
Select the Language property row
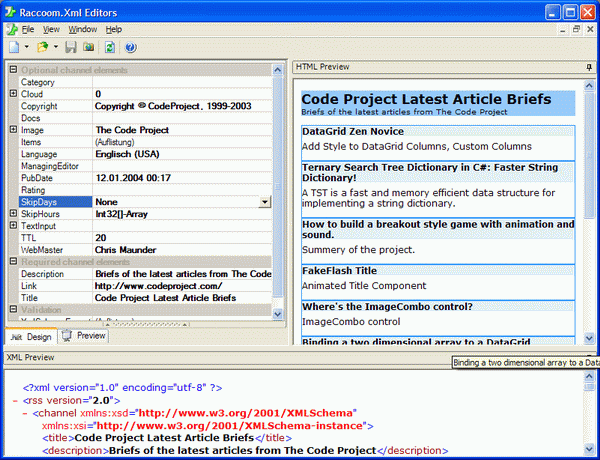pyautogui.click(x=145, y=154)
